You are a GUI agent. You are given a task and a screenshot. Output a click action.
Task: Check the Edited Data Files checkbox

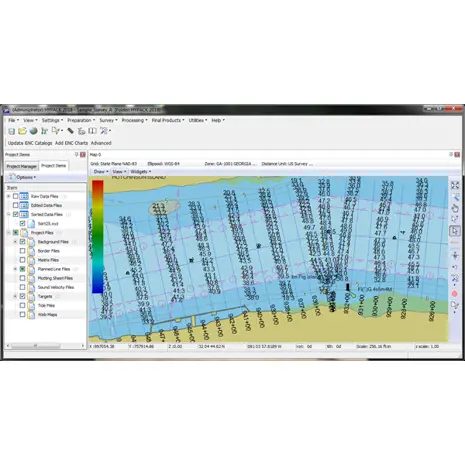coord(15,205)
